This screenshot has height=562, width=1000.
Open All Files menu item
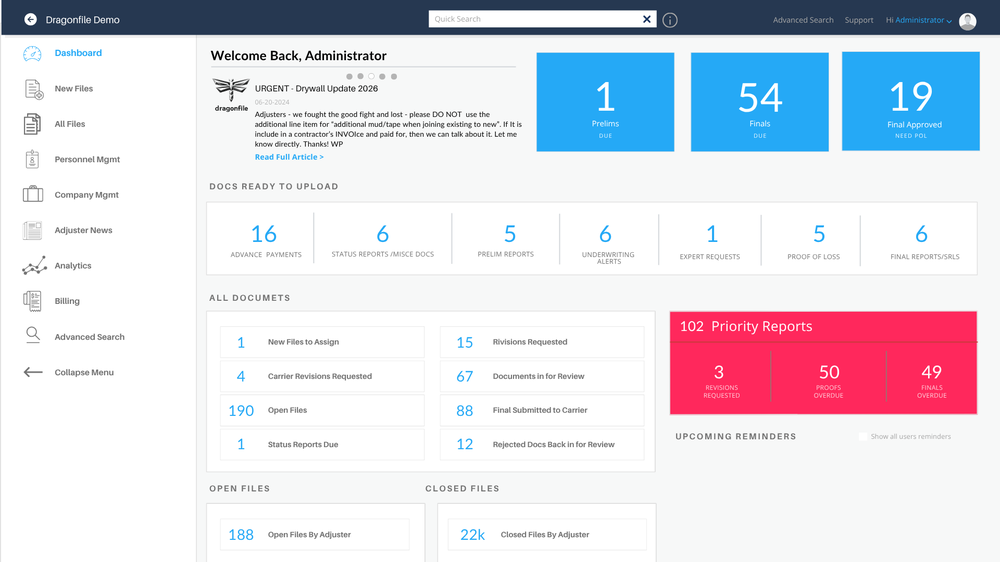click(x=70, y=124)
